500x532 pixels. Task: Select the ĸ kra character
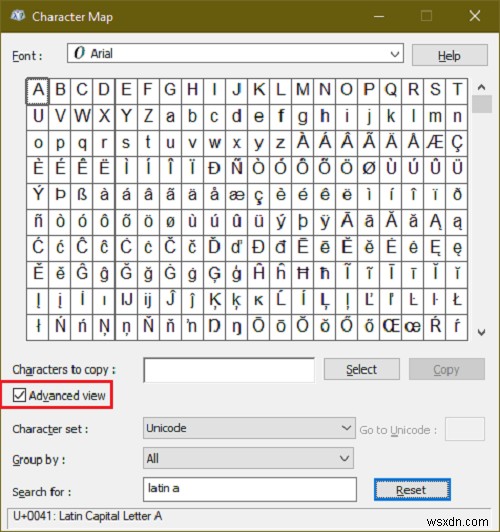(258, 301)
